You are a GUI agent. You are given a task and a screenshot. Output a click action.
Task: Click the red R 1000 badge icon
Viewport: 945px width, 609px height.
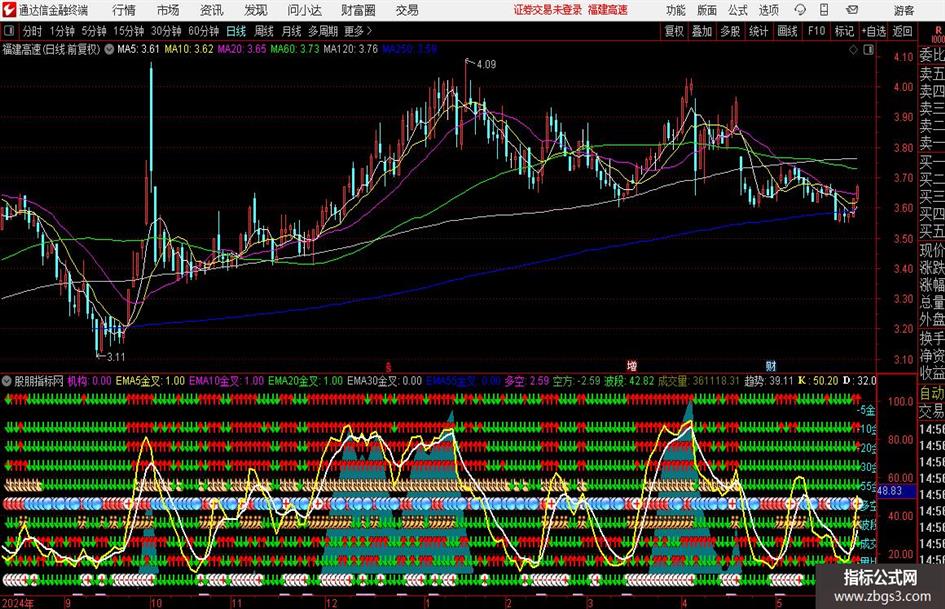[938, 33]
